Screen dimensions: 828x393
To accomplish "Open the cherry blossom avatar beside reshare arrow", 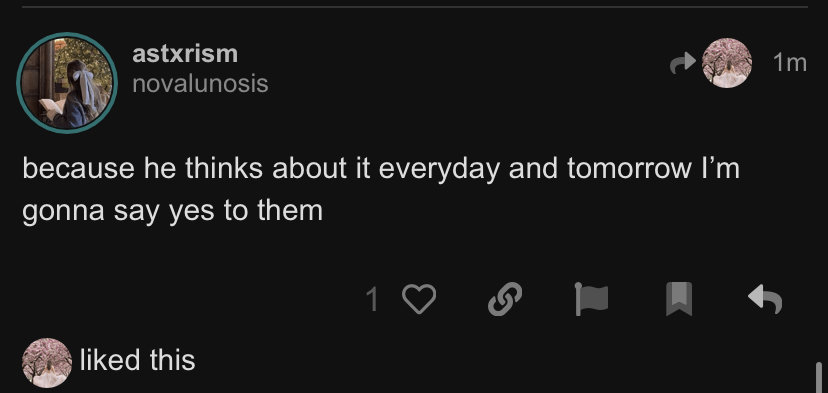I will point(727,63).
